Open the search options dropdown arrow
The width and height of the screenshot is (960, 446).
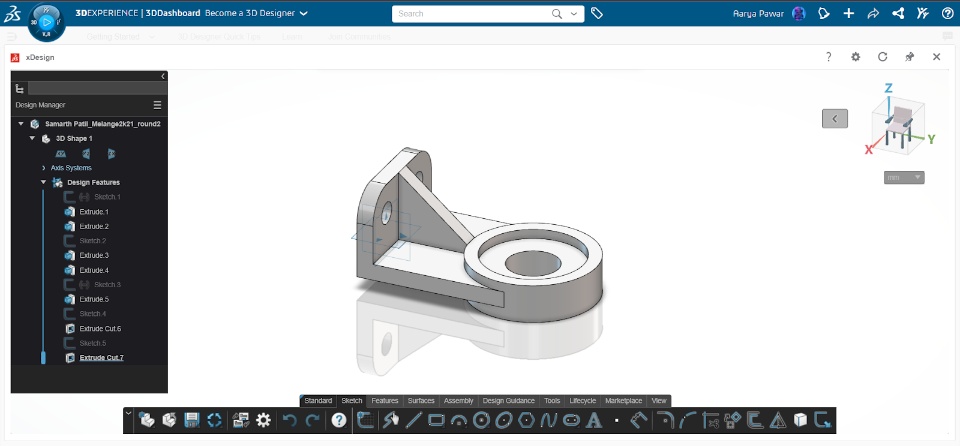(574, 13)
